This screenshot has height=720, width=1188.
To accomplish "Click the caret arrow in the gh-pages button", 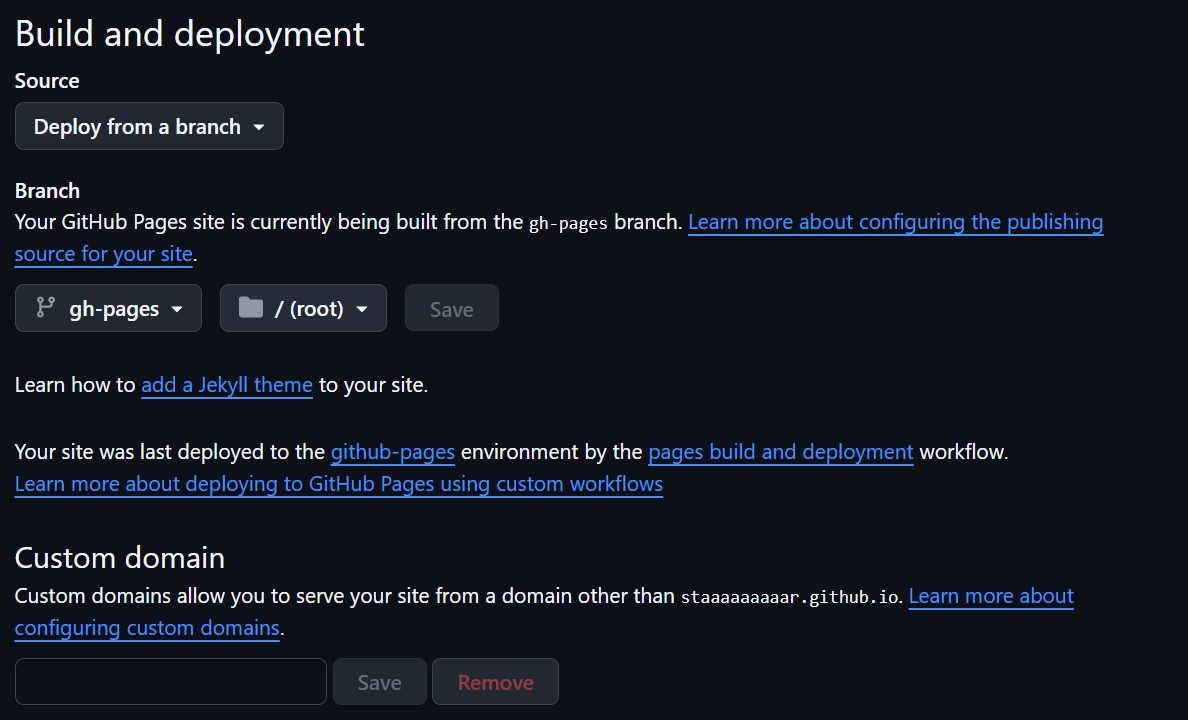I will (x=177, y=309).
